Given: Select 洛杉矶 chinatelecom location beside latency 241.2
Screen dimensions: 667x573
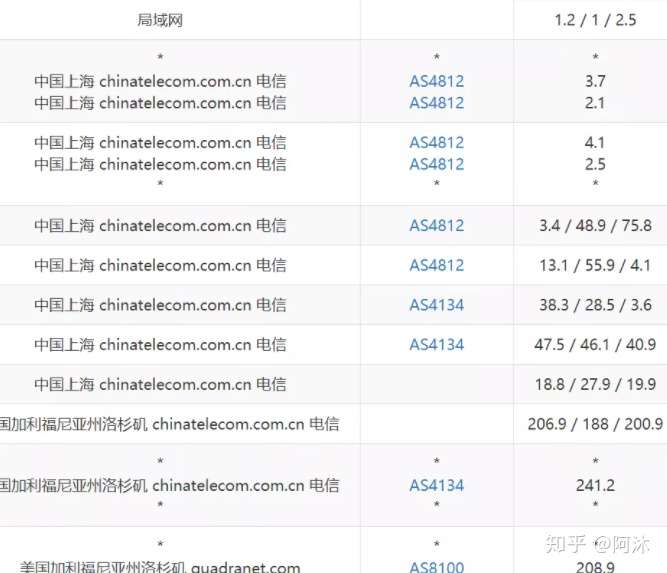Looking at the screenshot, I should 169,485.
